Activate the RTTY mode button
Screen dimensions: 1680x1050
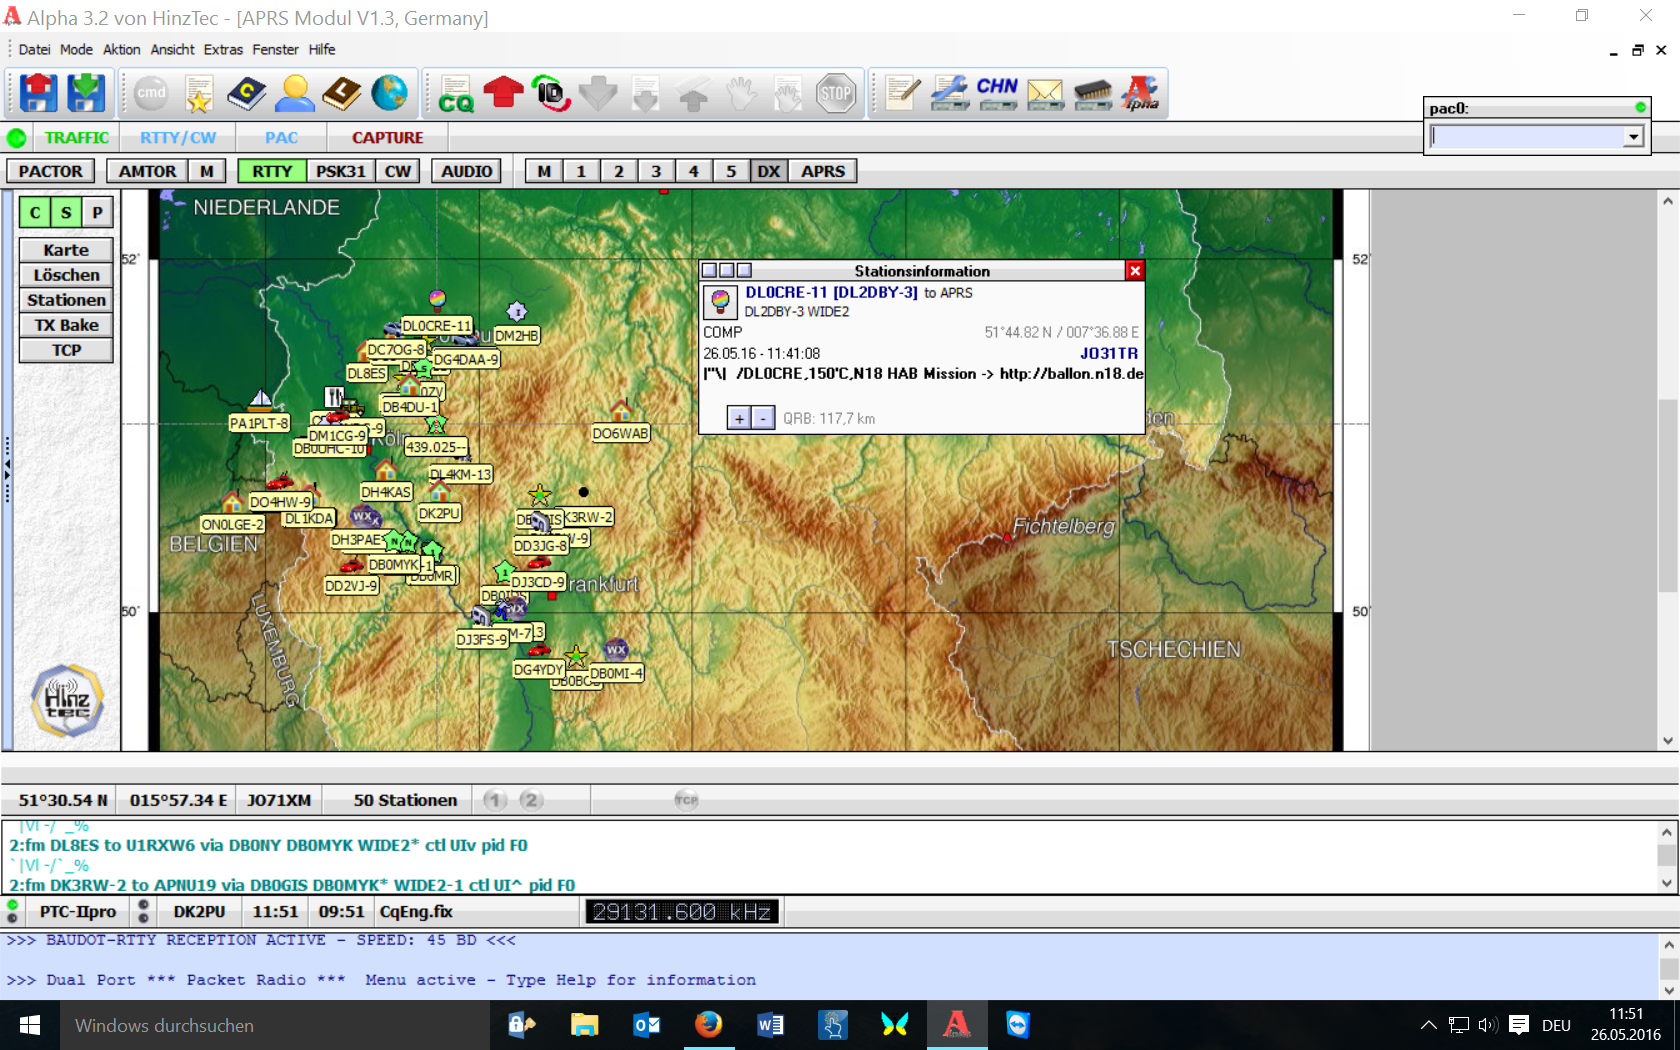coord(272,171)
